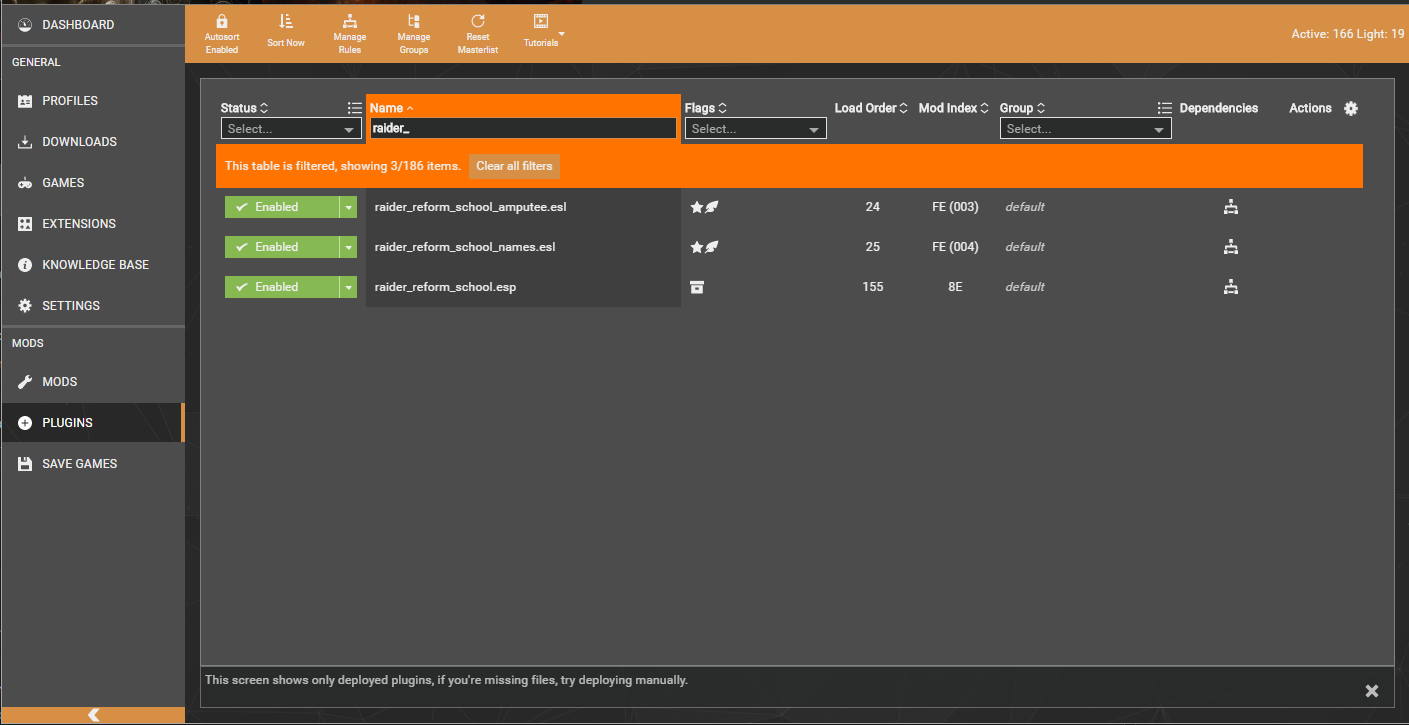Open Knowledge Base in sidebar
1409x725 pixels.
pos(92,265)
